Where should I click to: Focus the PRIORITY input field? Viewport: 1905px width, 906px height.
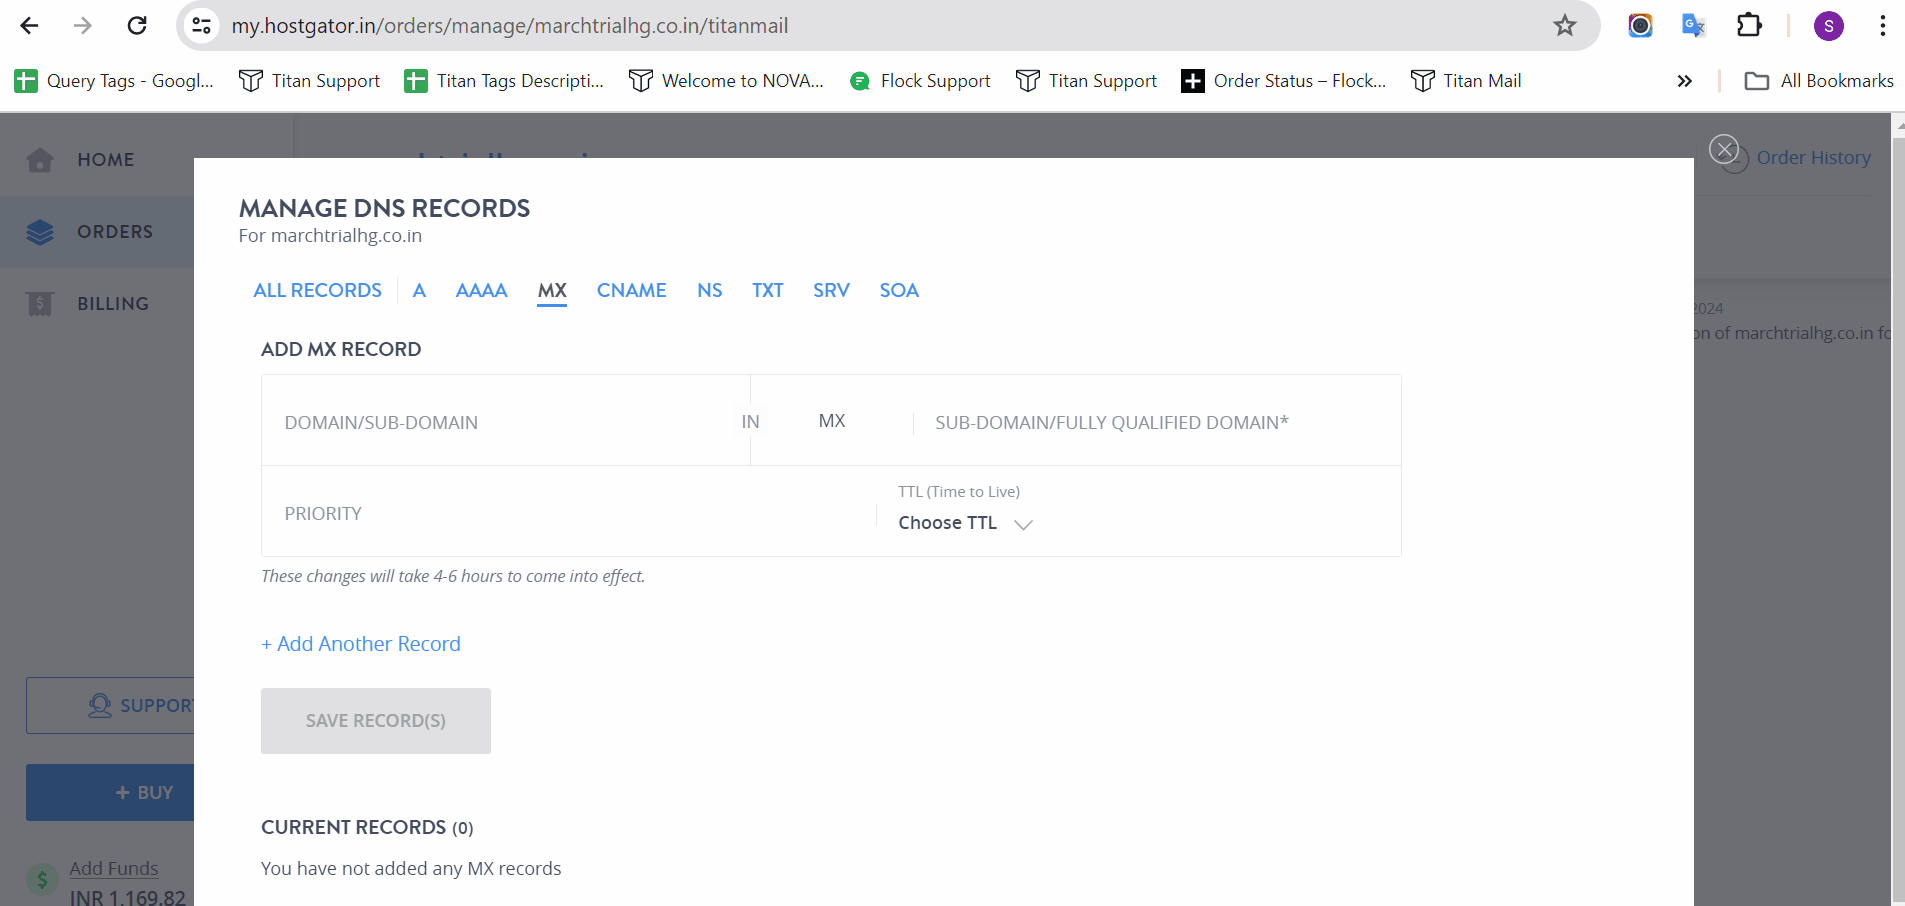(570, 513)
